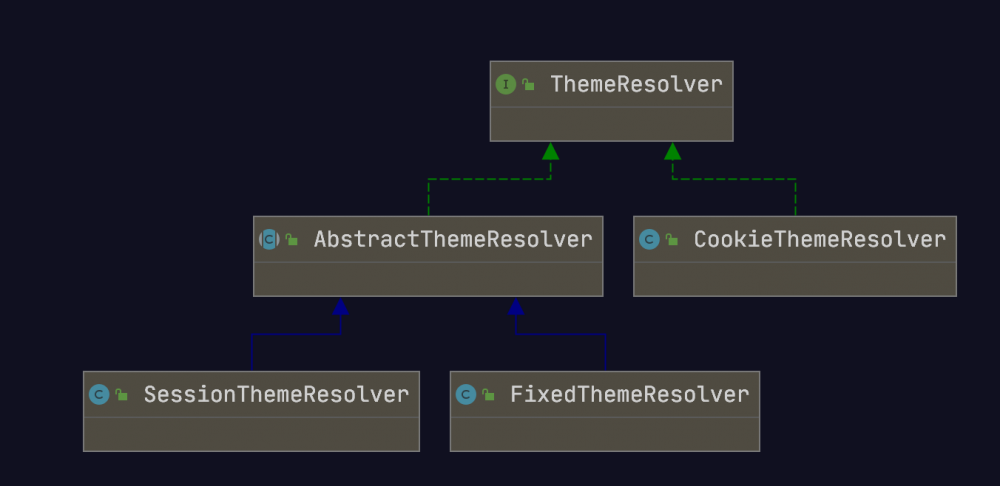
Task: Click the lock icon beside SessionThemeResolver
Action: click(122, 396)
